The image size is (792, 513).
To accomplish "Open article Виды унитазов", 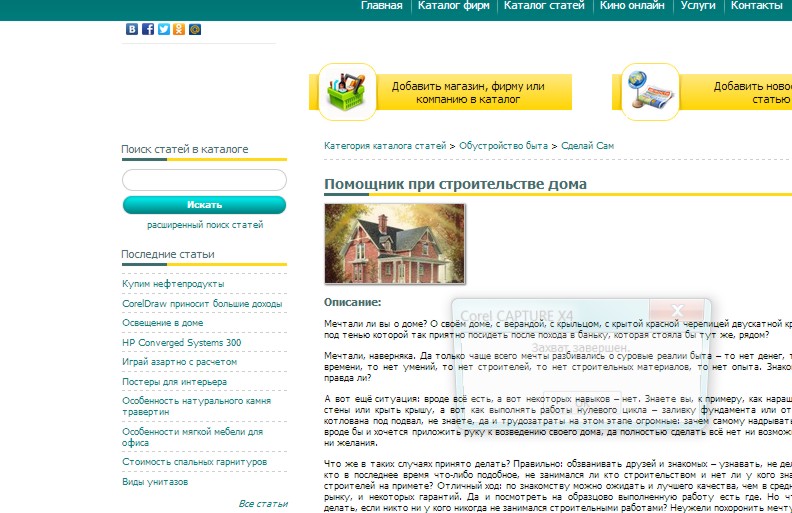I will (x=155, y=482).
